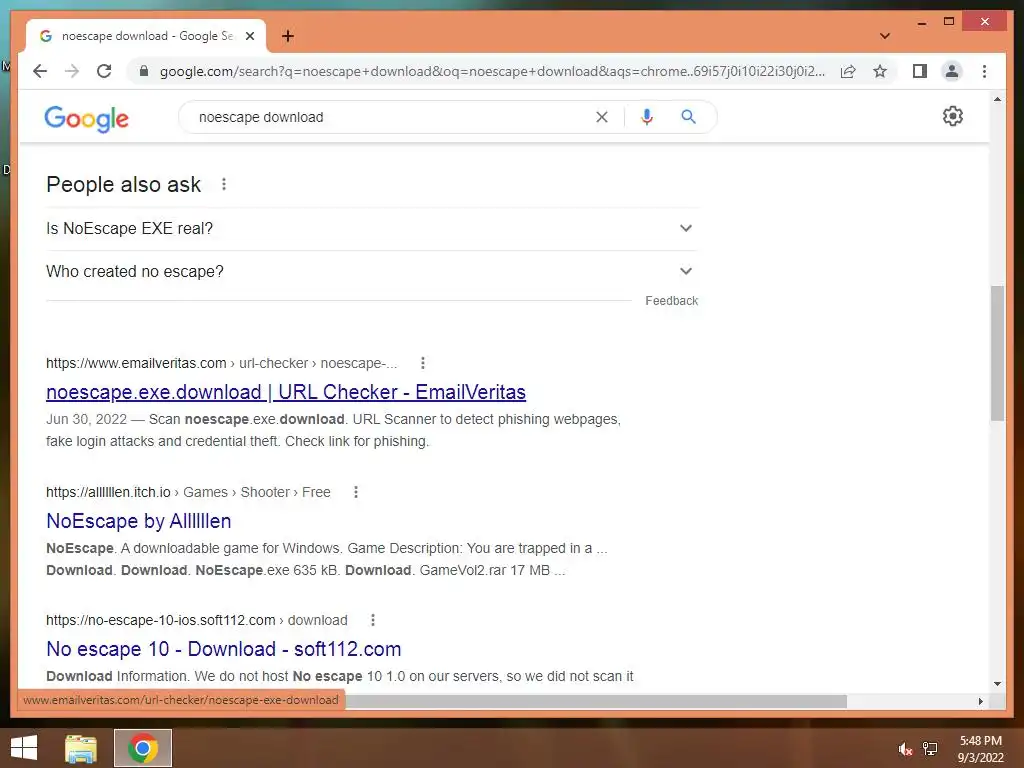
Task: Click the vertical scrollbar thumb
Action: coord(997,353)
